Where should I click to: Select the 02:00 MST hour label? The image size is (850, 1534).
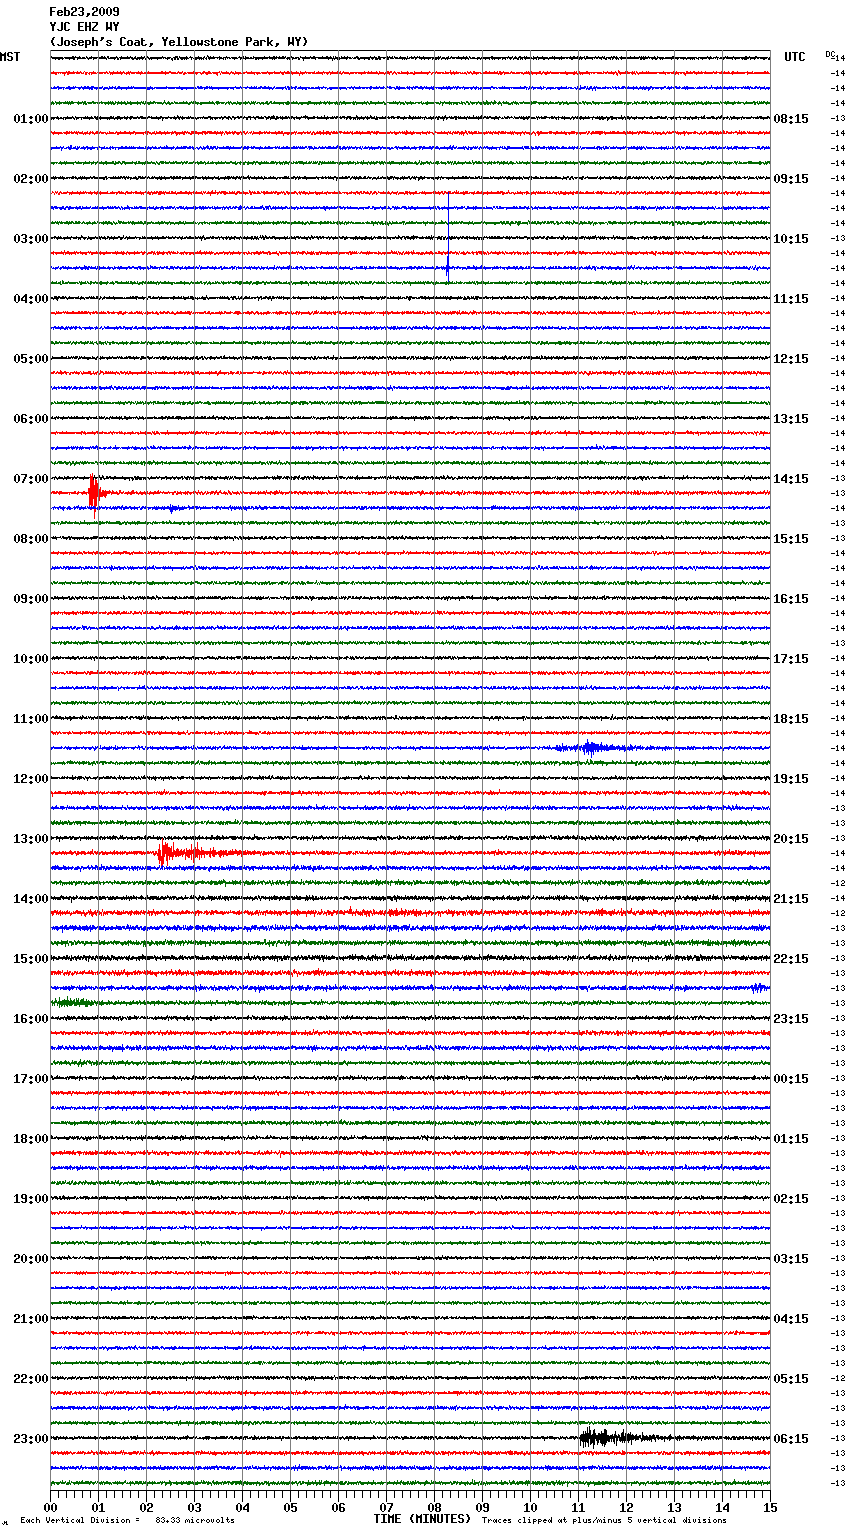pos(31,179)
